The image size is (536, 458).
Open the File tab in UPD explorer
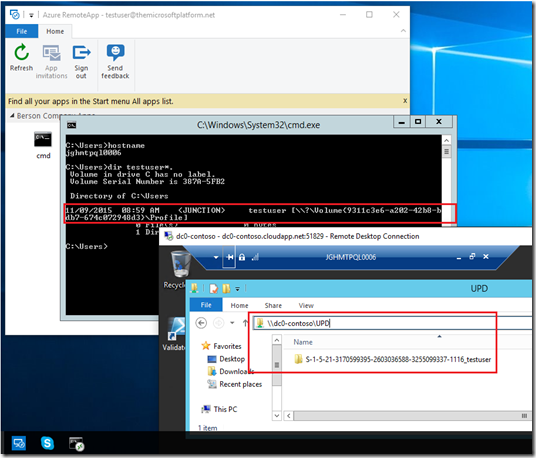click(x=206, y=305)
